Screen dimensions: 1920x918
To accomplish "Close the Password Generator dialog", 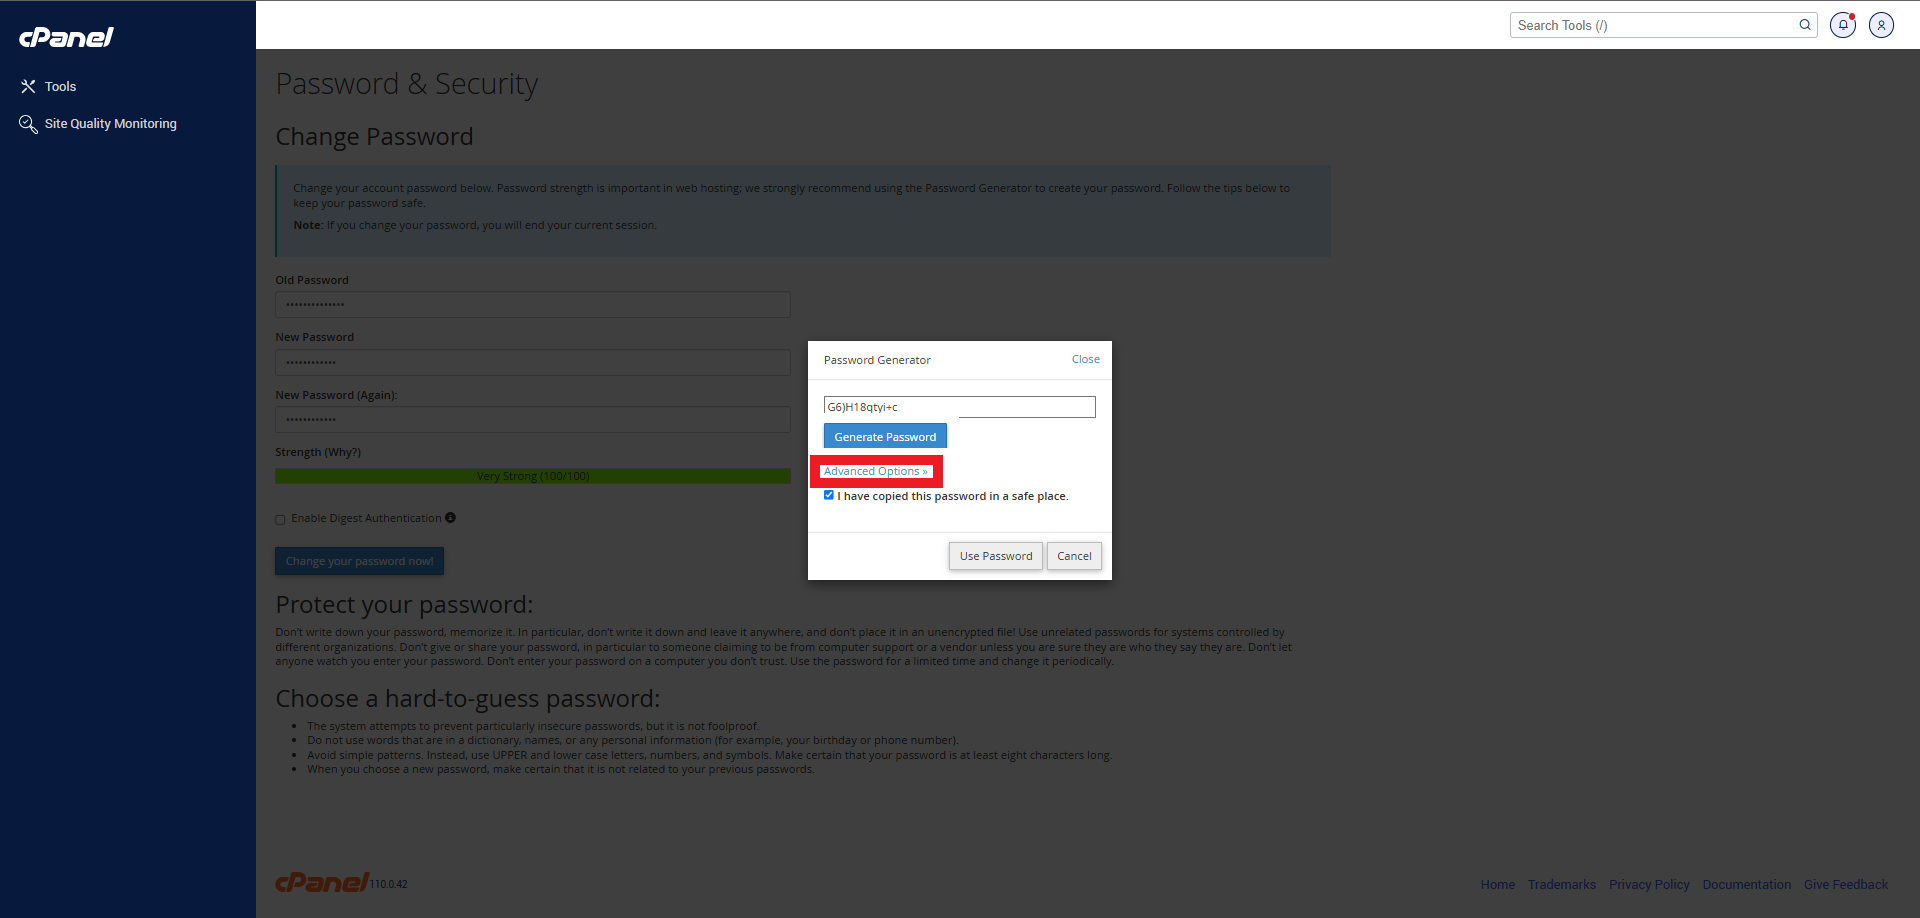I will coord(1085,359).
